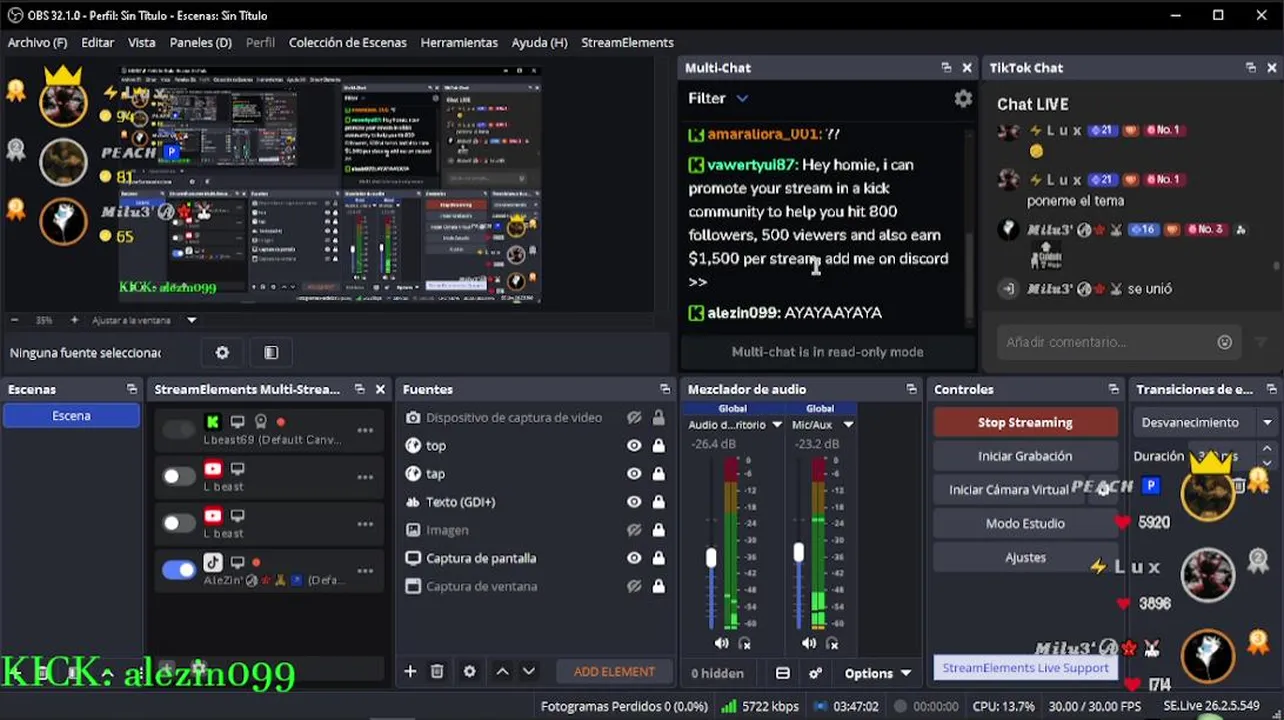Viewport: 1284px width, 720px height.
Task: Click Iniciar Cámara Virtual button
Action: tap(1008, 490)
